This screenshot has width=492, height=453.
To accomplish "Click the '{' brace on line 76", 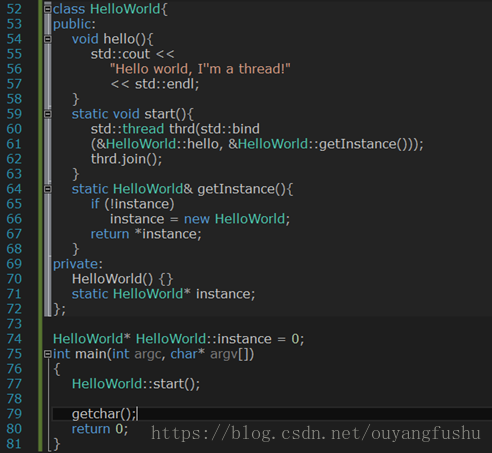I will coord(57,369).
